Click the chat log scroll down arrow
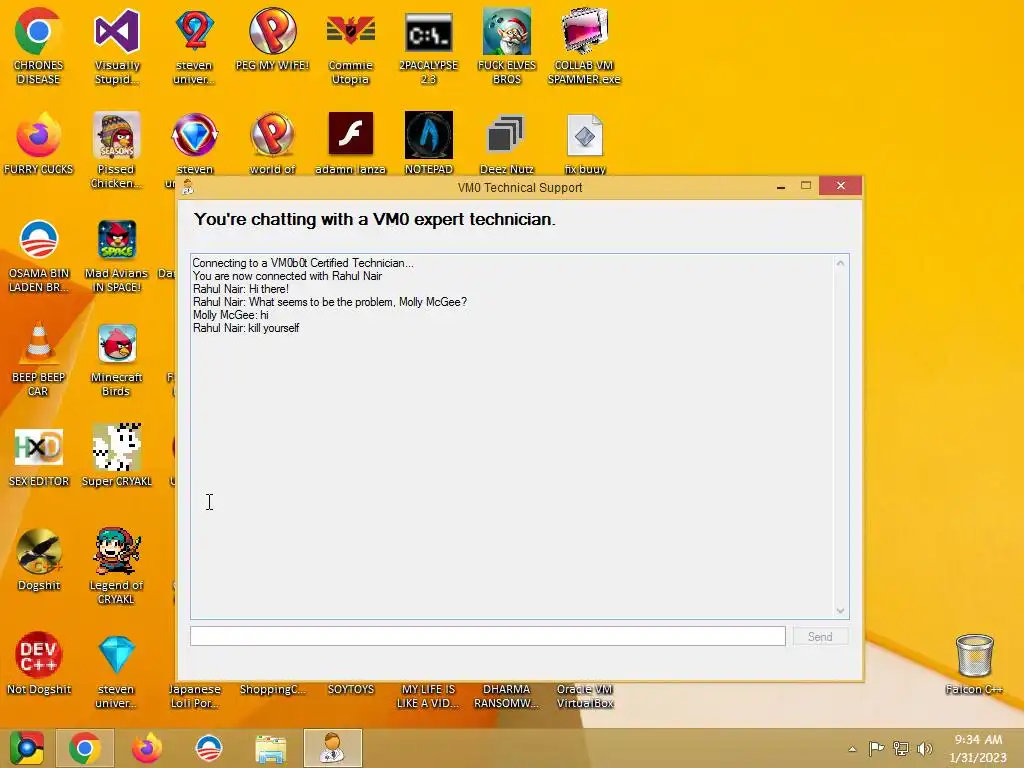Screen dimensions: 1024x768 840,611
